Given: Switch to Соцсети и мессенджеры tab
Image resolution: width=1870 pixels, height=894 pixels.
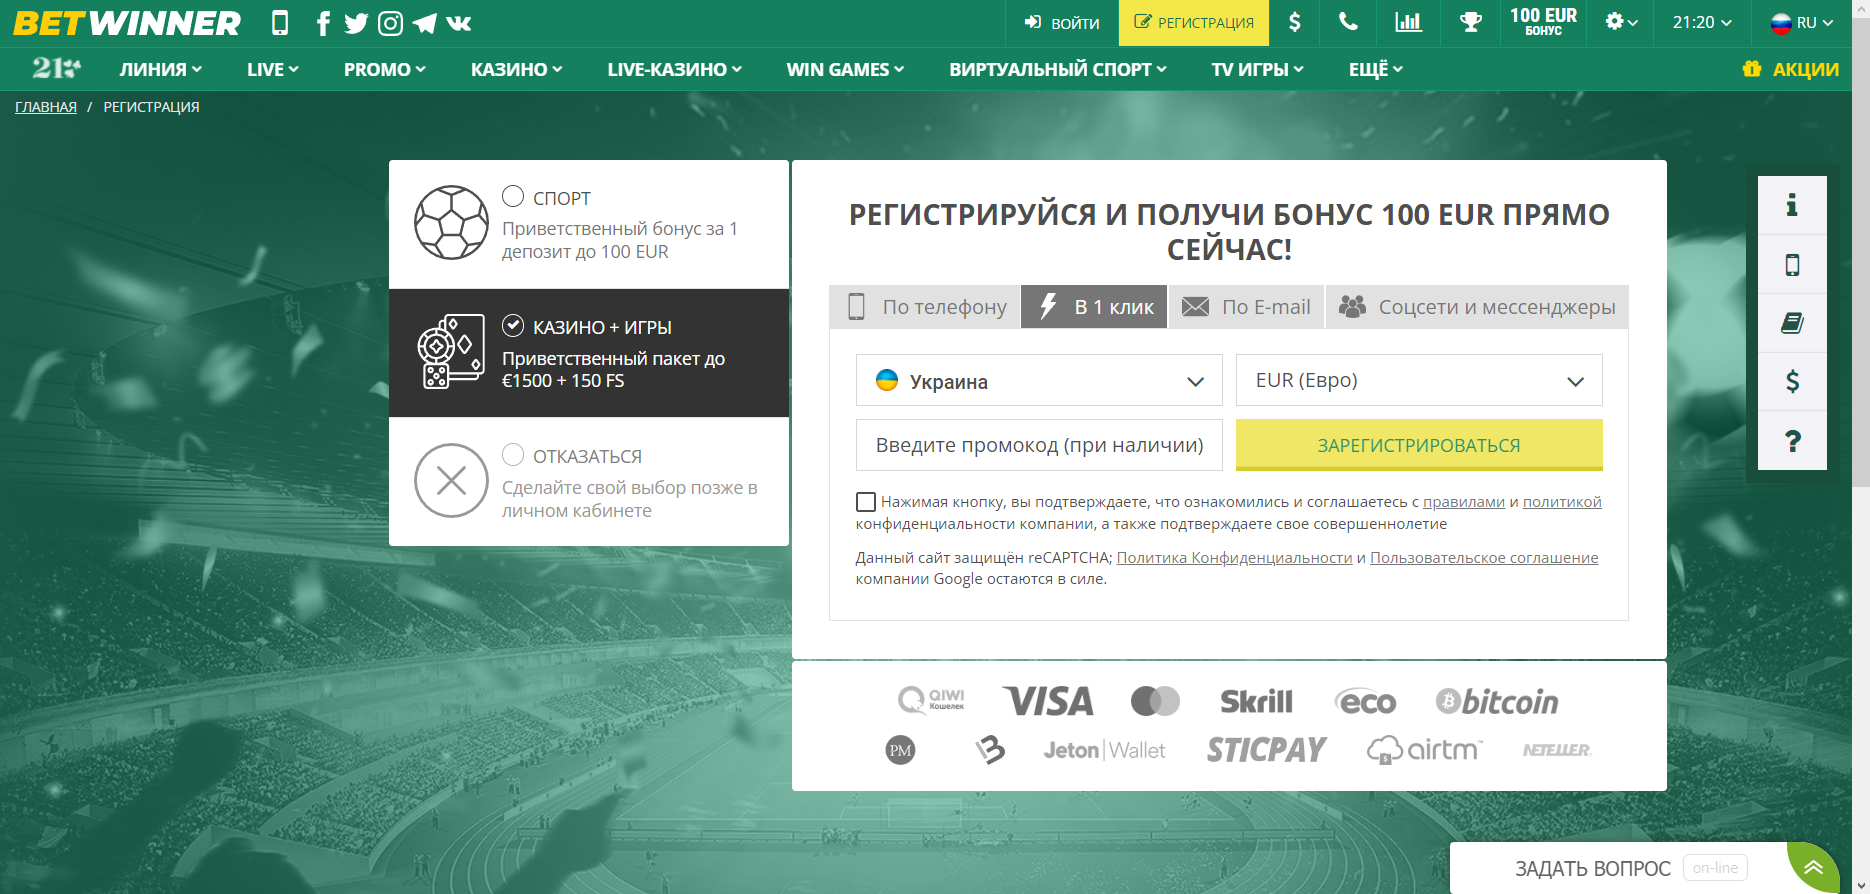Looking at the screenshot, I should [1477, 307].
